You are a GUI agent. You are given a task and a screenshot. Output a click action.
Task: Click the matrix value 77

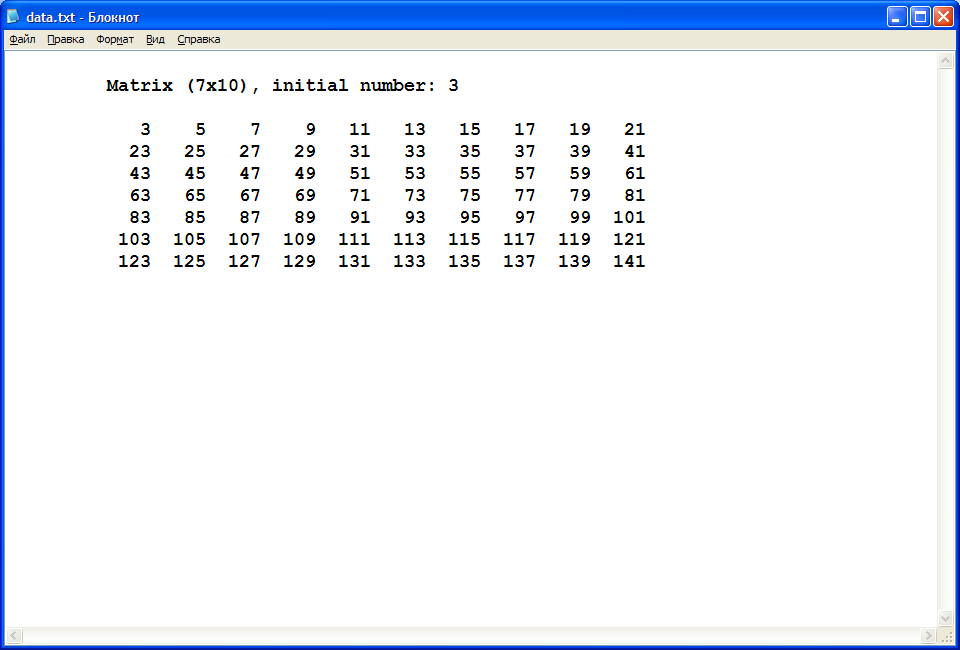(525, 196)
